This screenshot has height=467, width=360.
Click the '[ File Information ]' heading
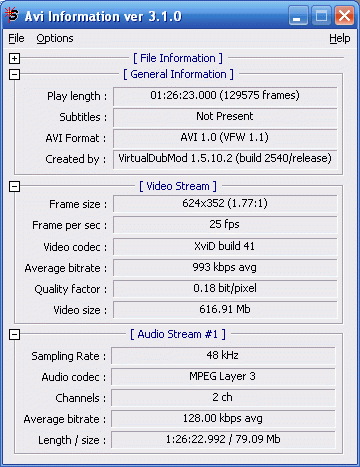tap(178, 58)
